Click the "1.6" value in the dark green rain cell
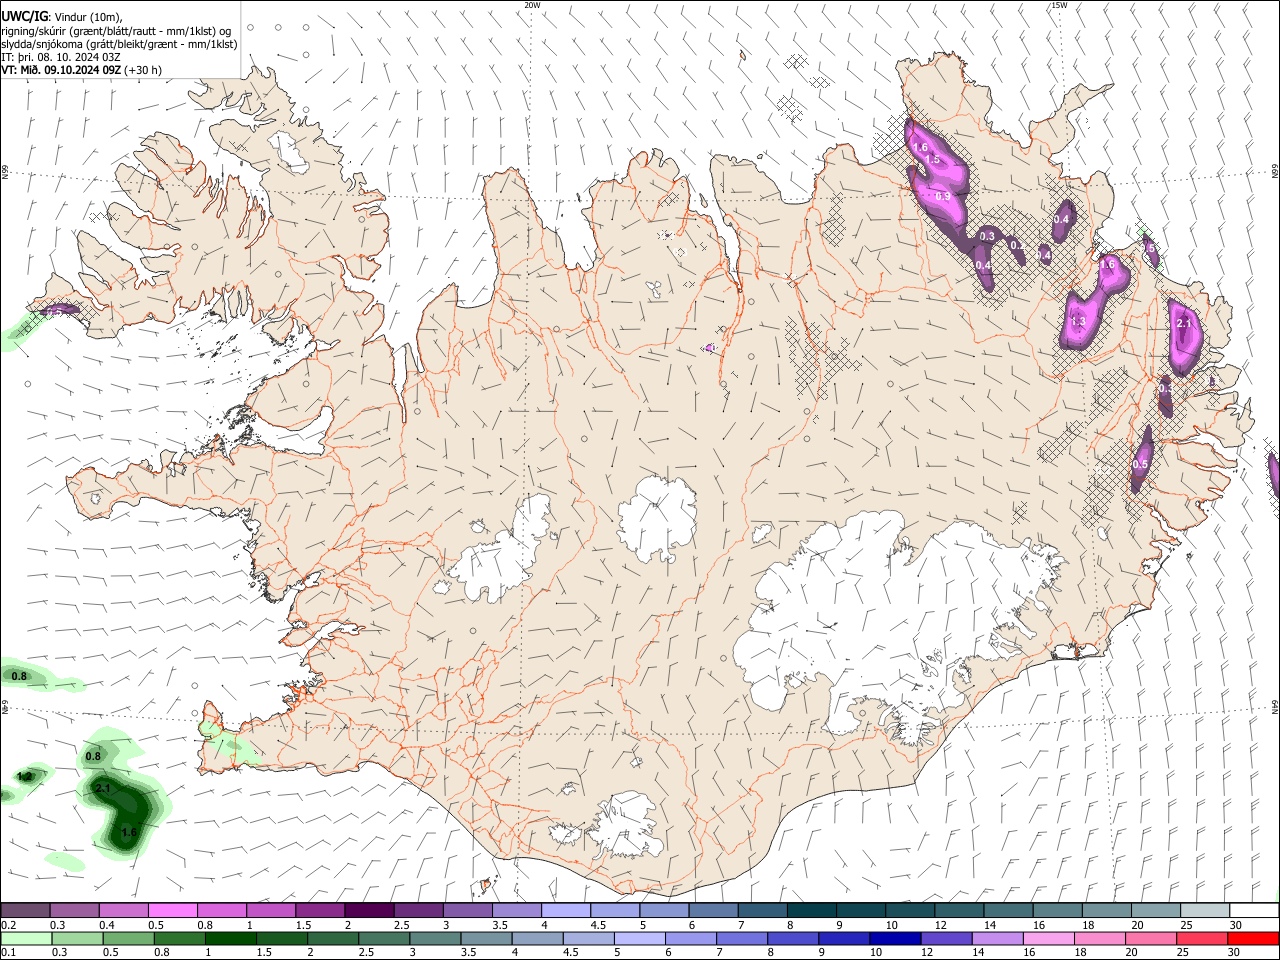1280x960 pixels. tap(128, 832)
